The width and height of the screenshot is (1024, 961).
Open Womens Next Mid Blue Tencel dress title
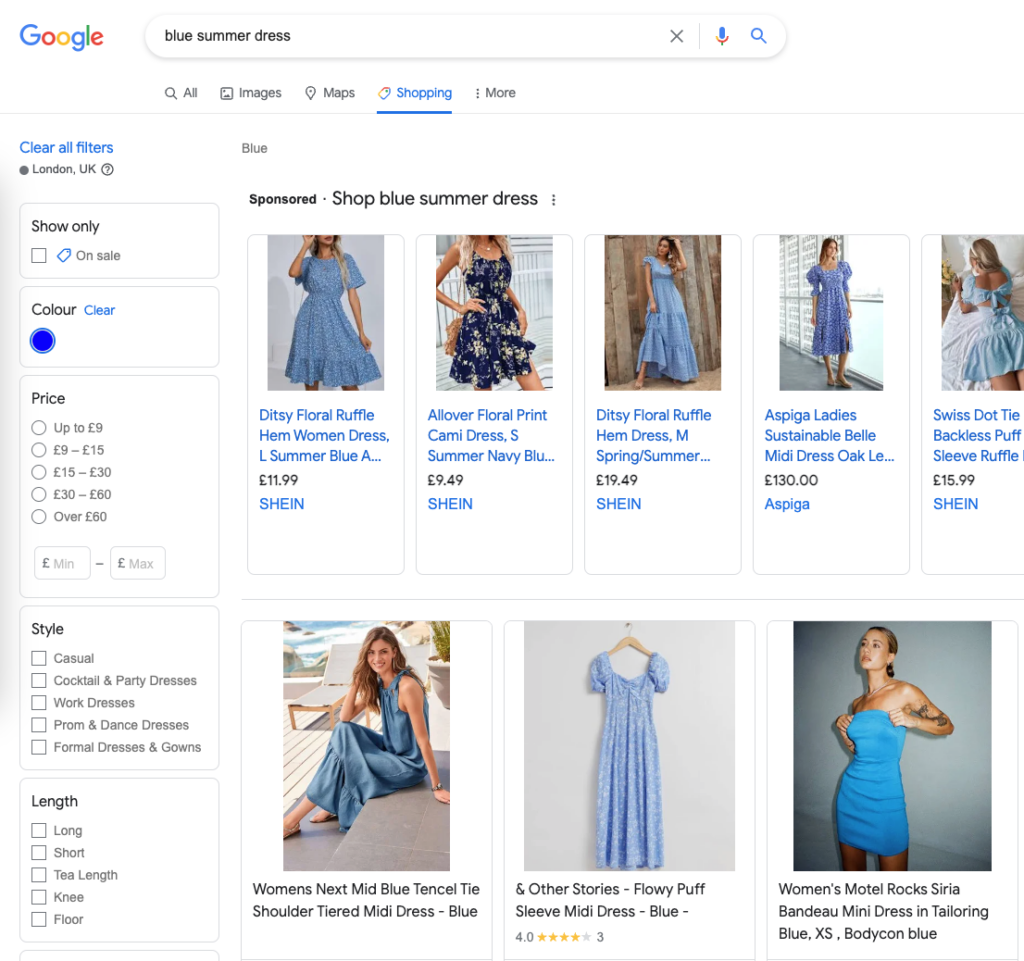click(x=366, y=900)
